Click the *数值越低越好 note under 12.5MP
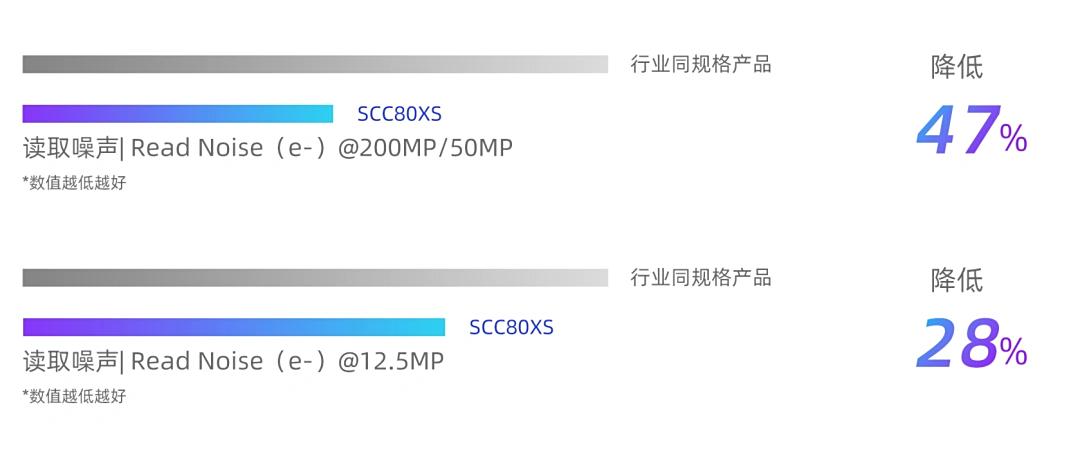Screen dimensions: 1080x459 tap(75, 396)
